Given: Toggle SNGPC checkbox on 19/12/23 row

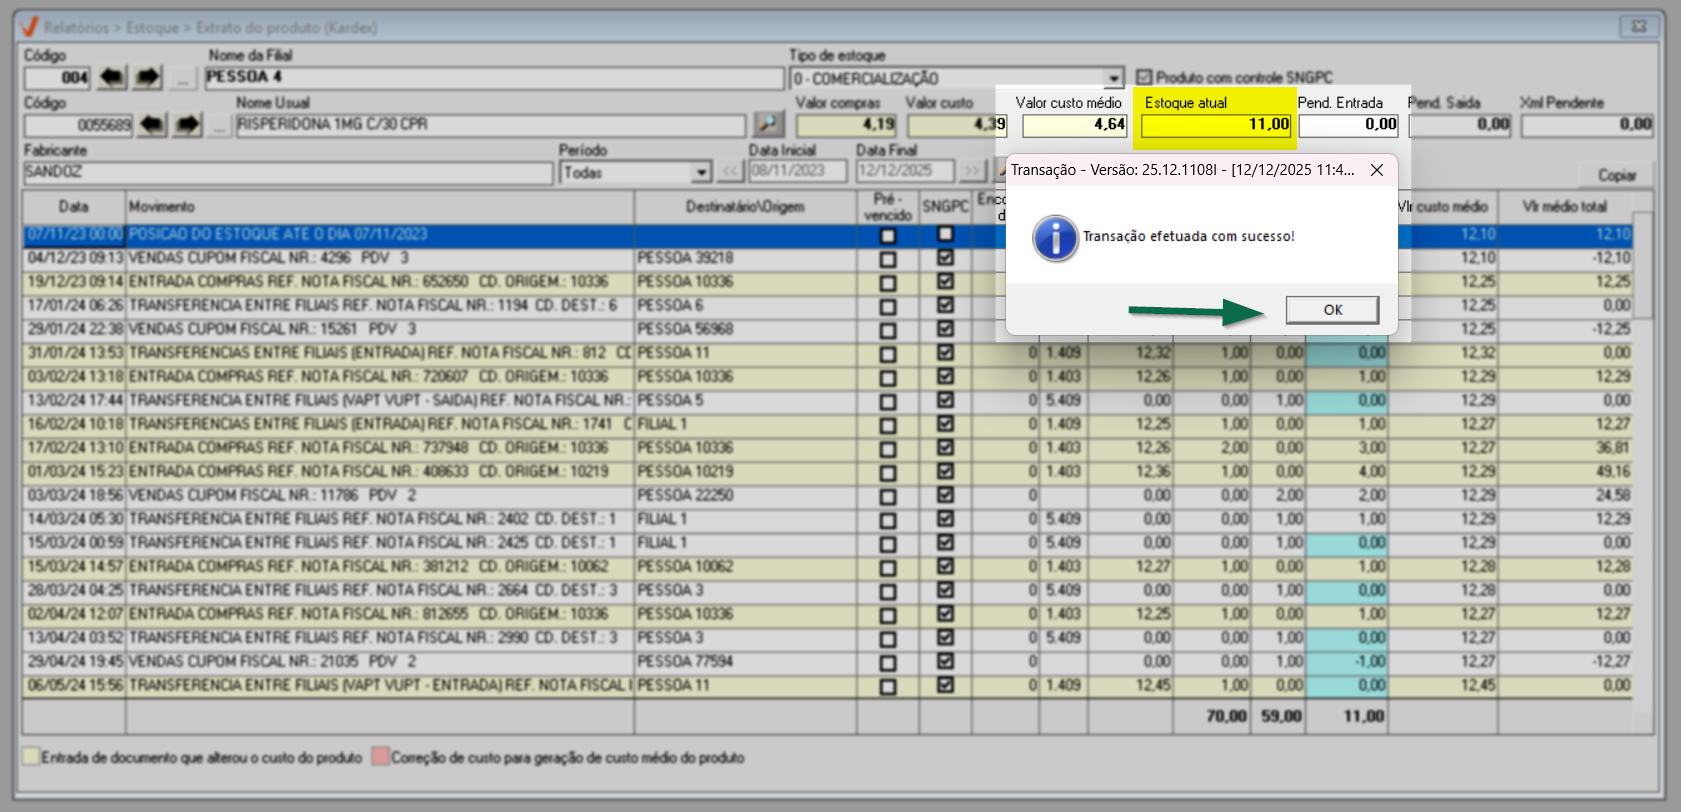Looking at the screenshot, I should click(945, 282).
